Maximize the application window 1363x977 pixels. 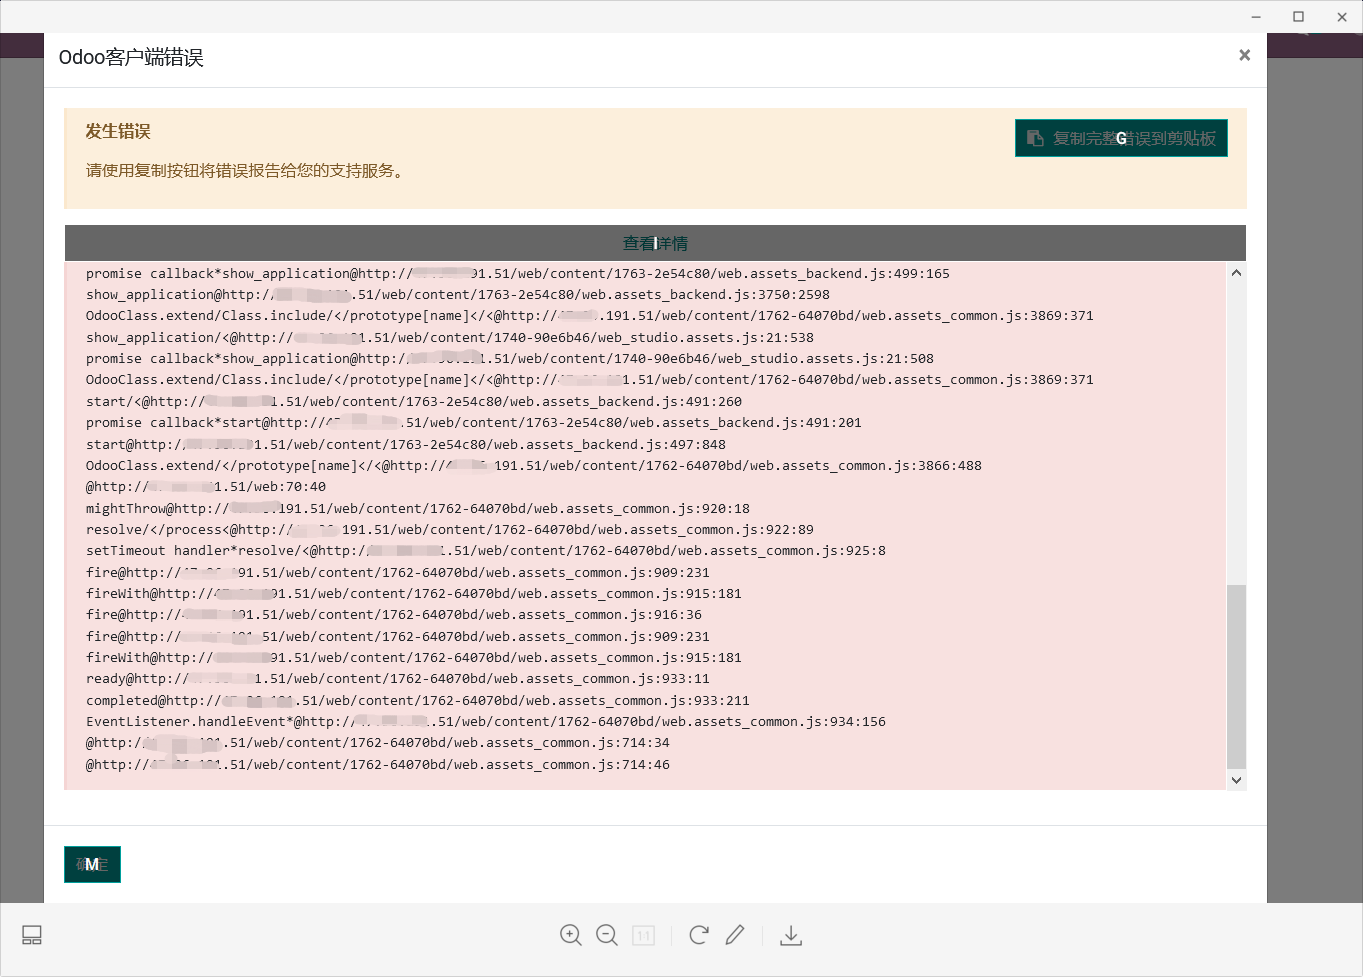point(1299,16)
